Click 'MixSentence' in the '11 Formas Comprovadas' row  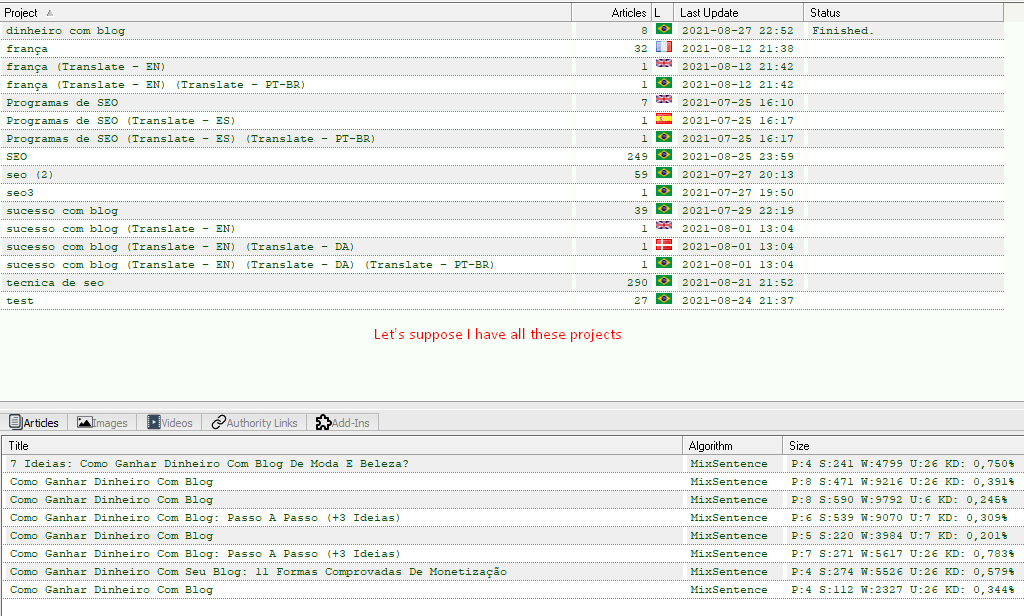pos(729,572)
